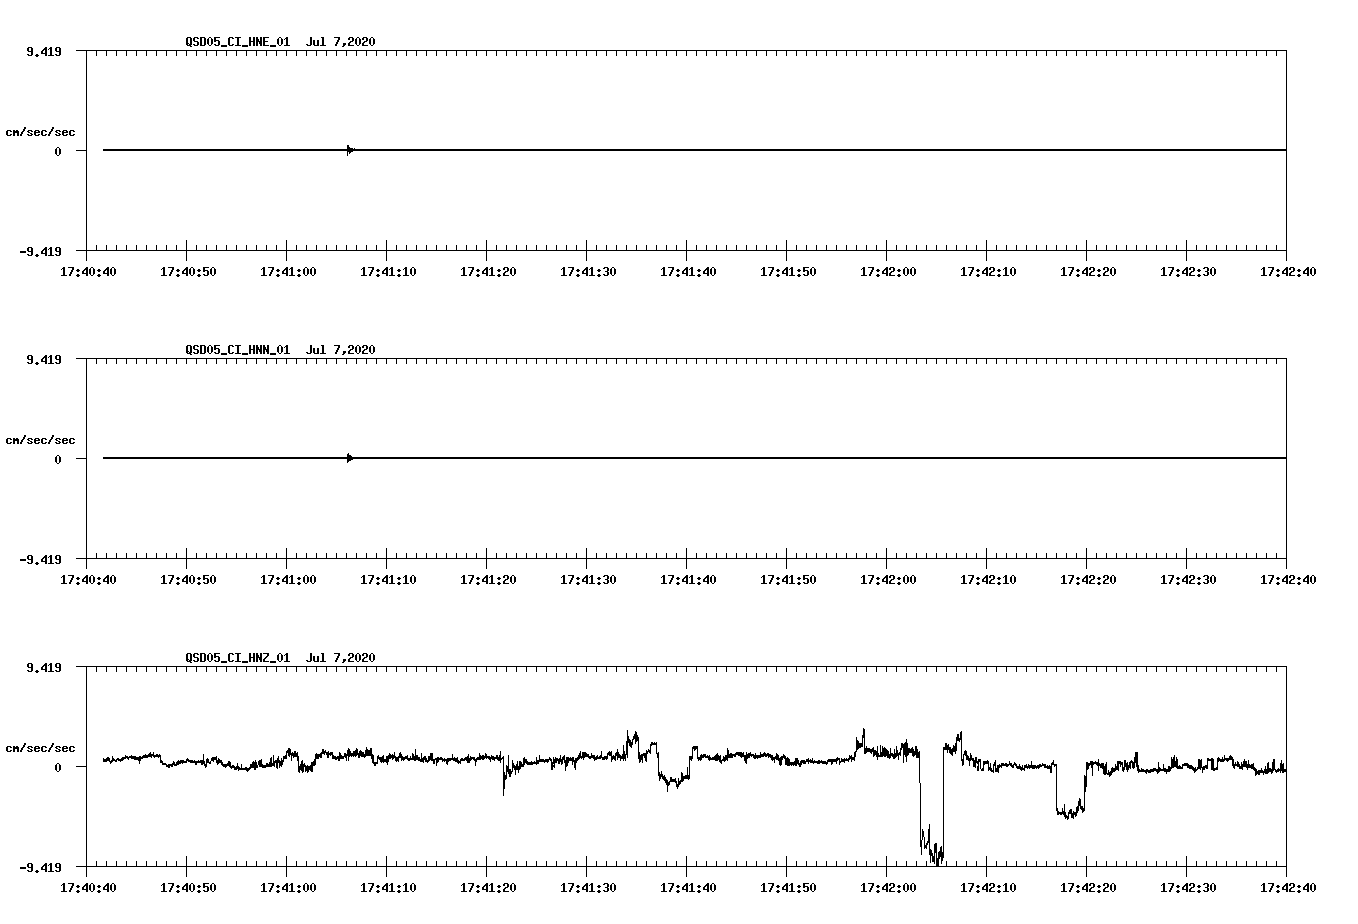Select the arrival marker on the HNN trace

point(350,458)
